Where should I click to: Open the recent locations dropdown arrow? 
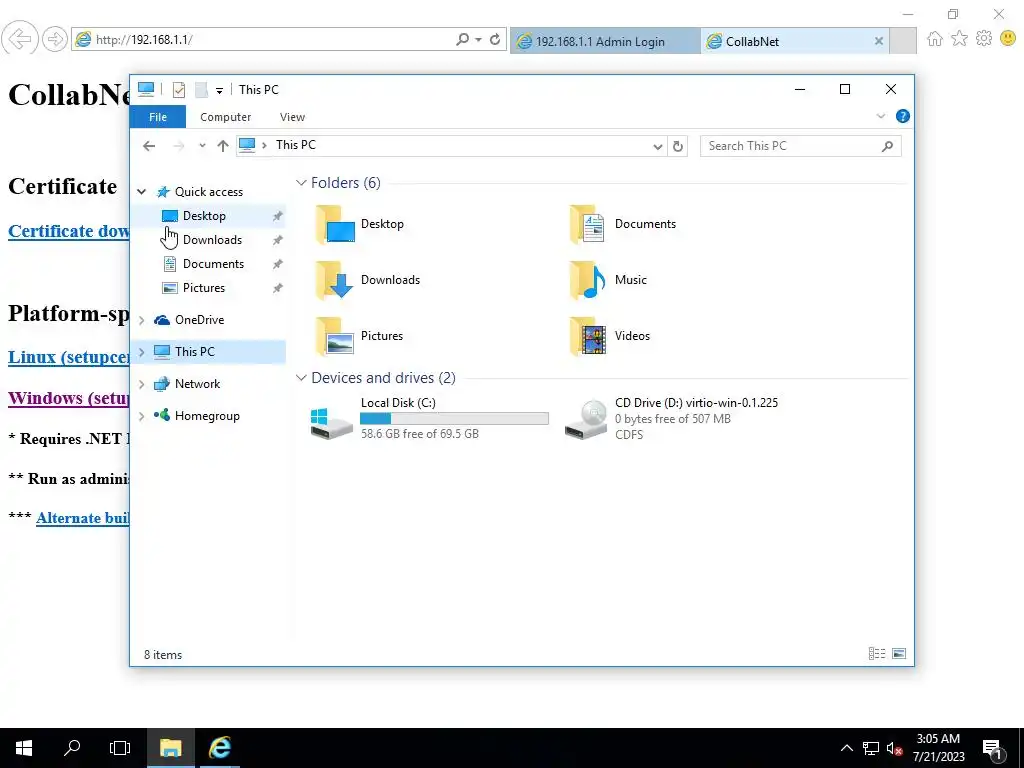click(x=202, y=146)
